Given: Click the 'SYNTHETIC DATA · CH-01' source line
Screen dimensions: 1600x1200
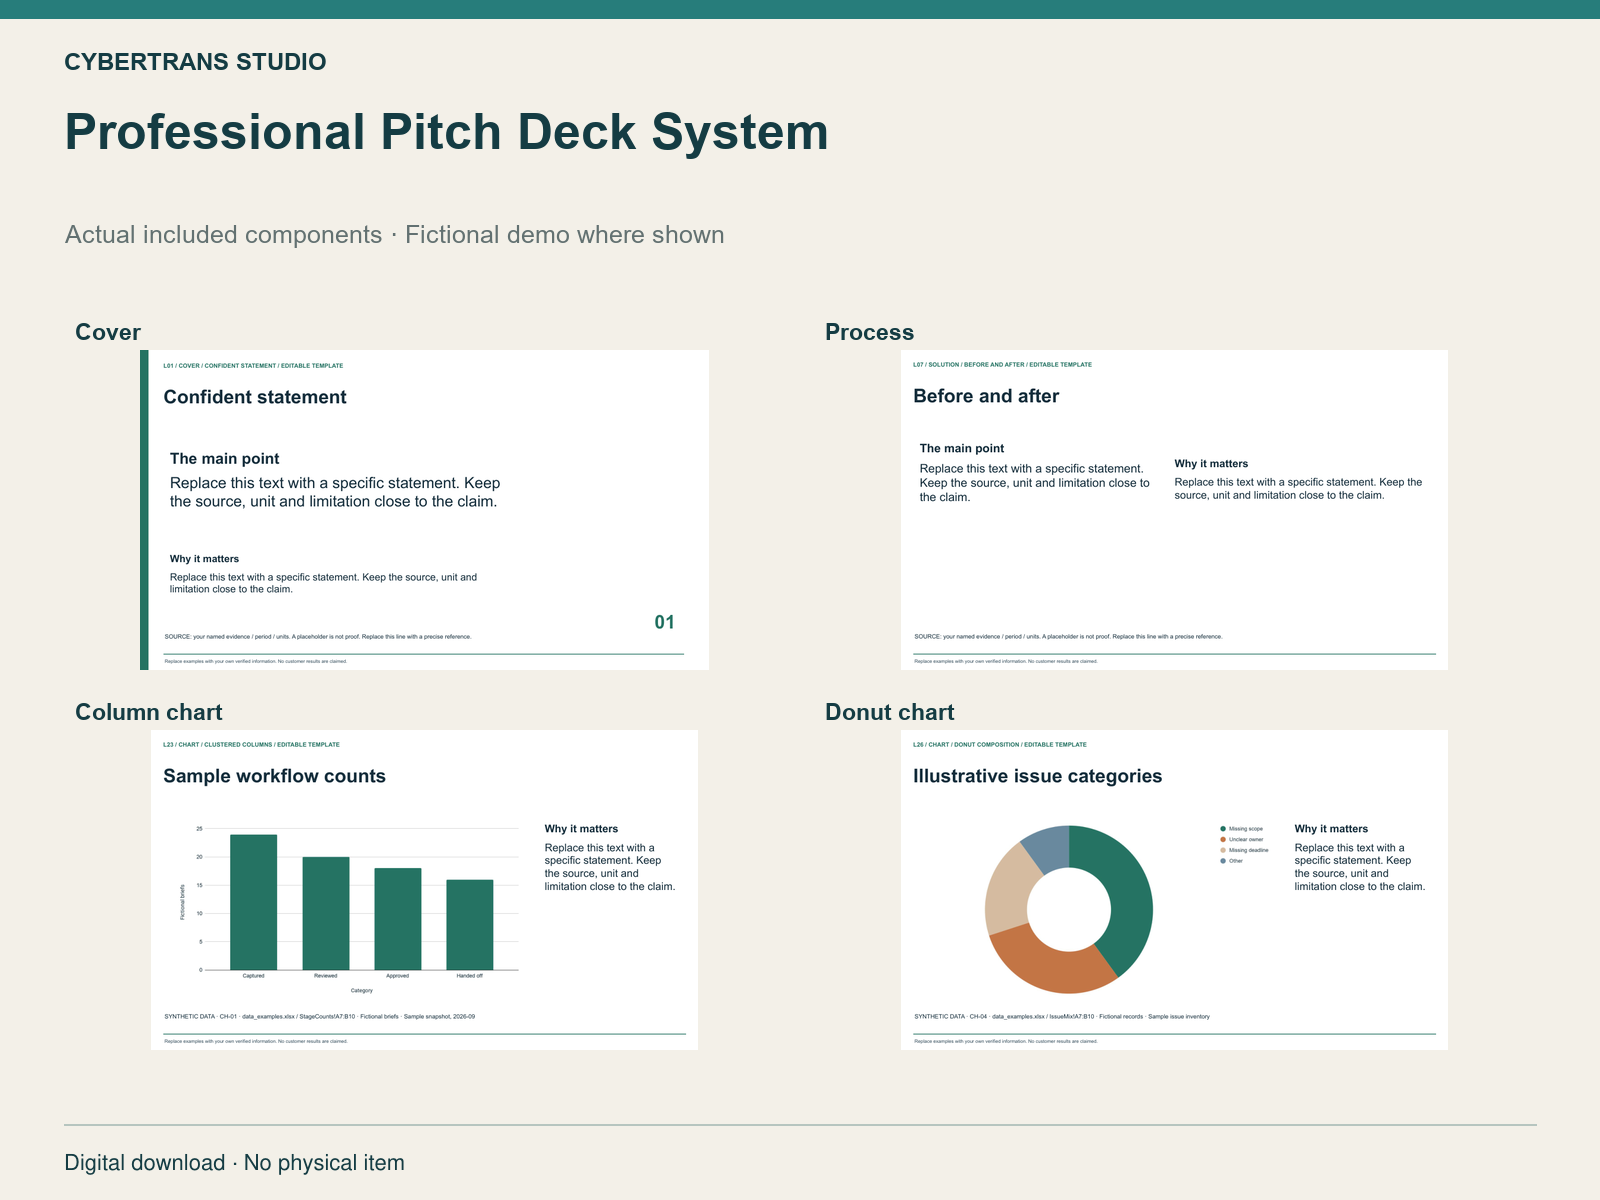Looking at the screenshot, I should [319, 1017].
